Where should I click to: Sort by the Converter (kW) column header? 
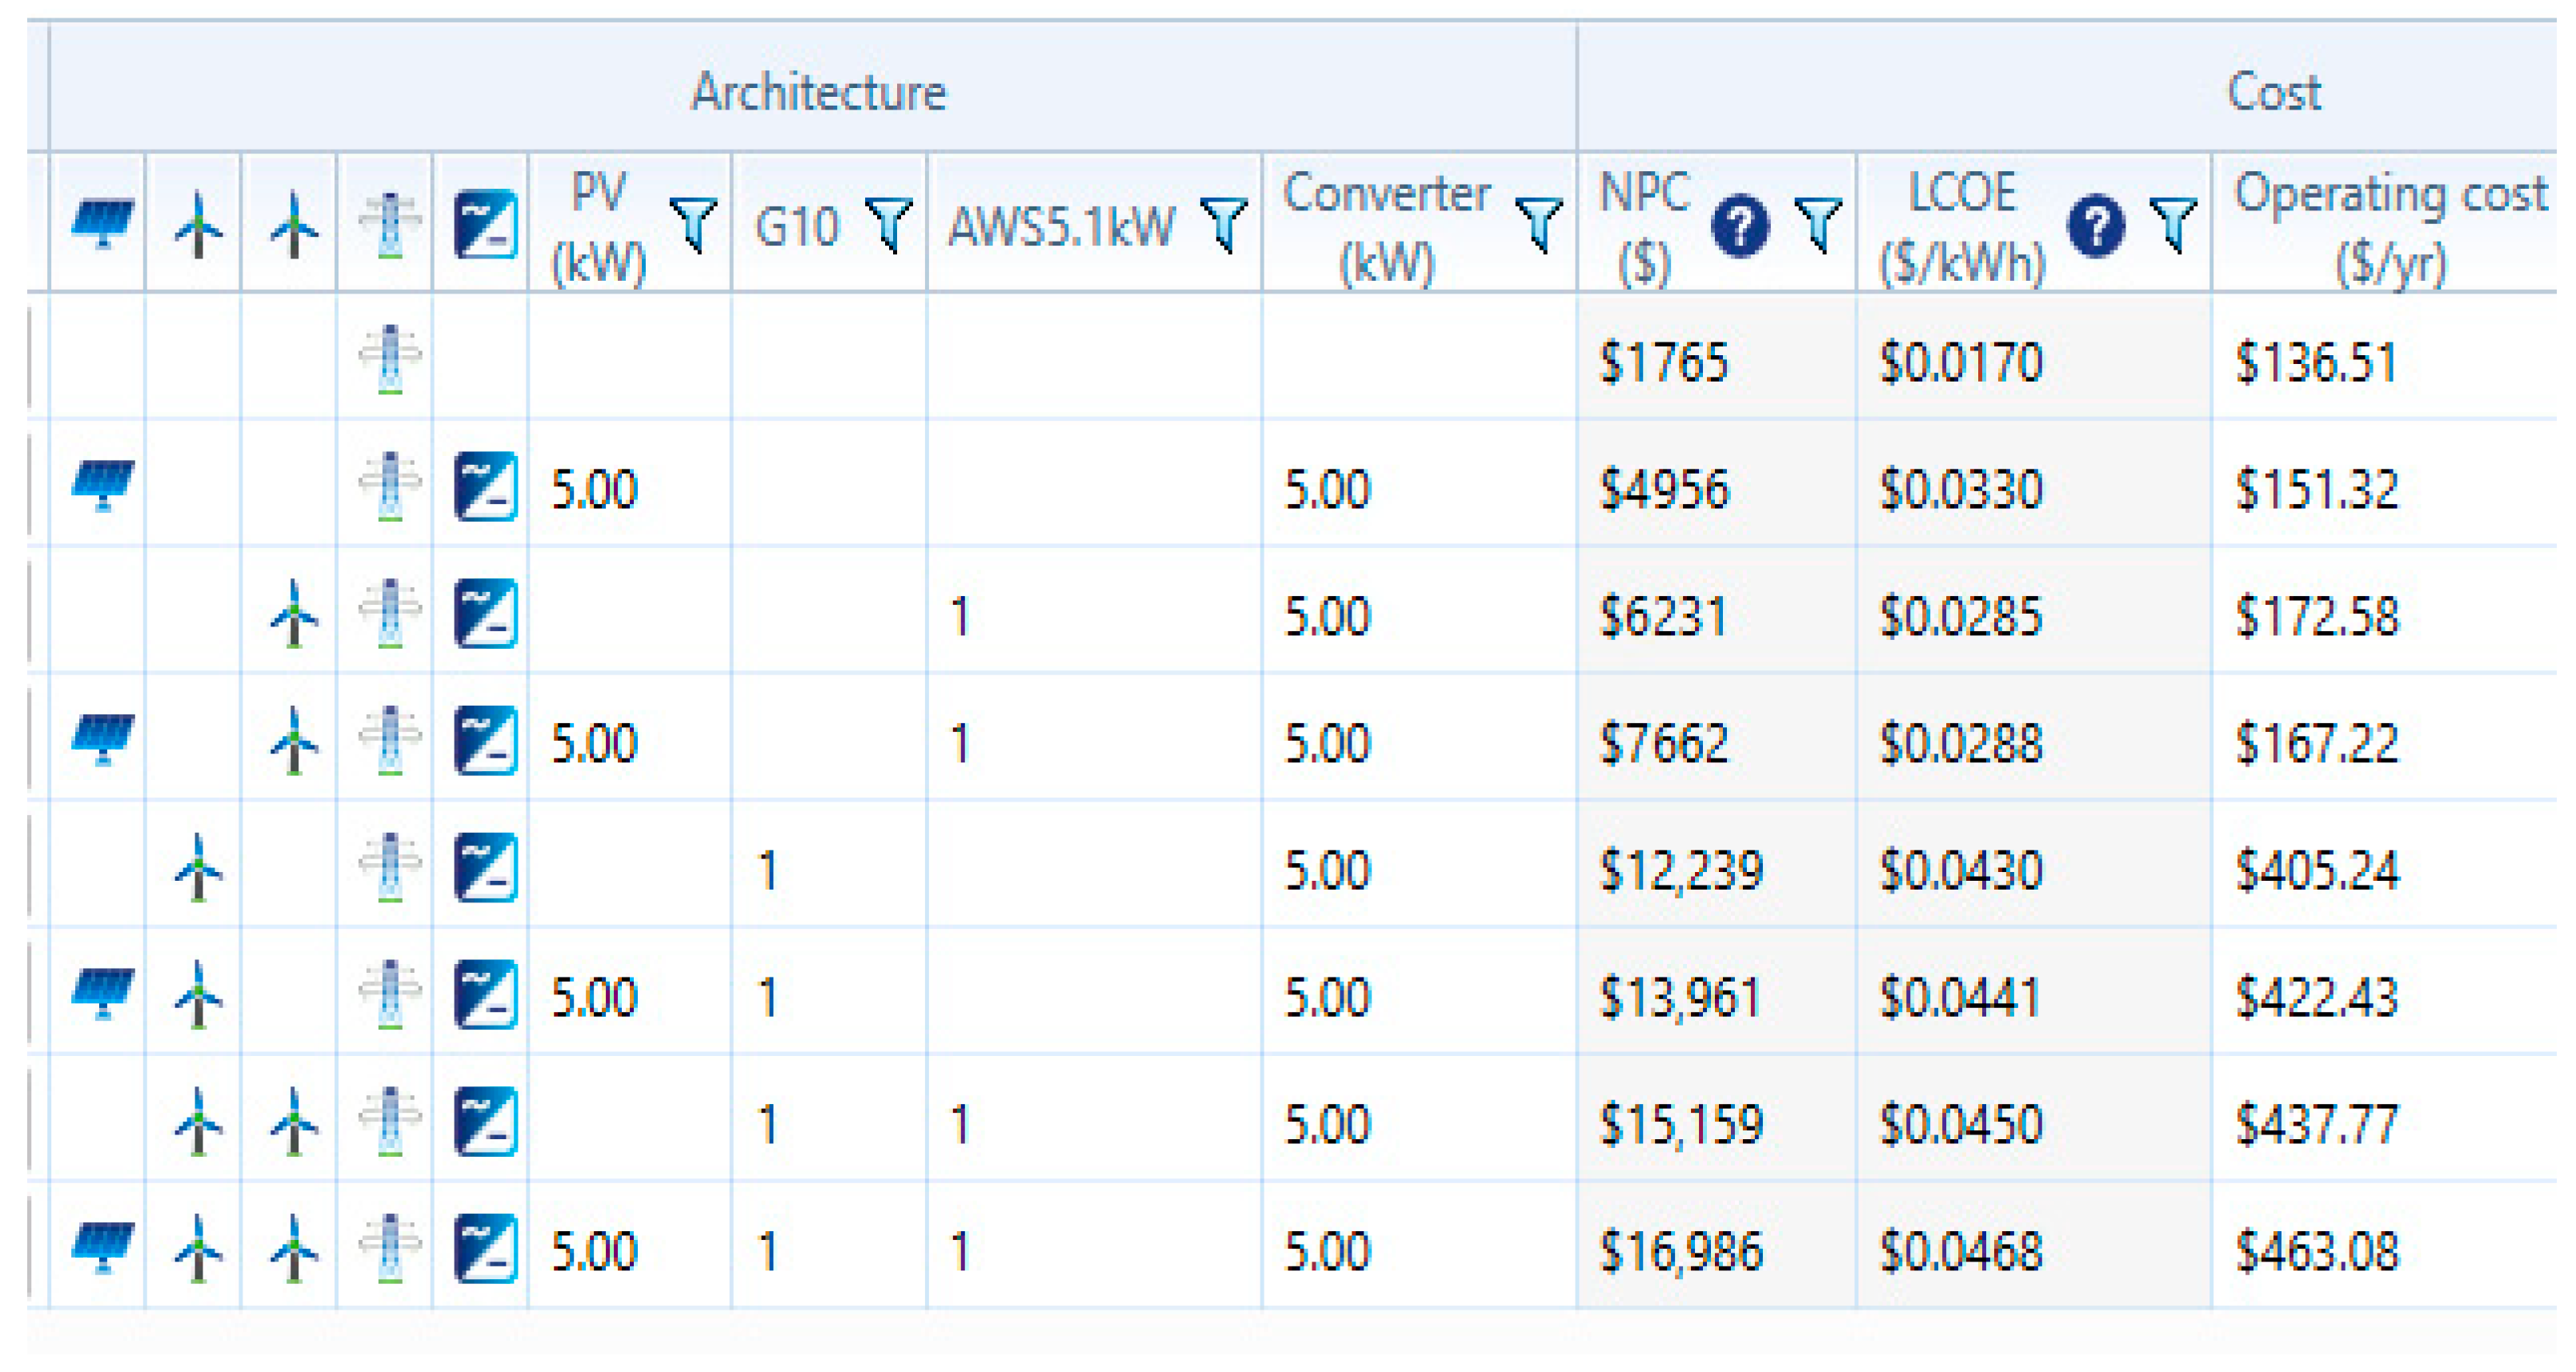click(1386, 226)
